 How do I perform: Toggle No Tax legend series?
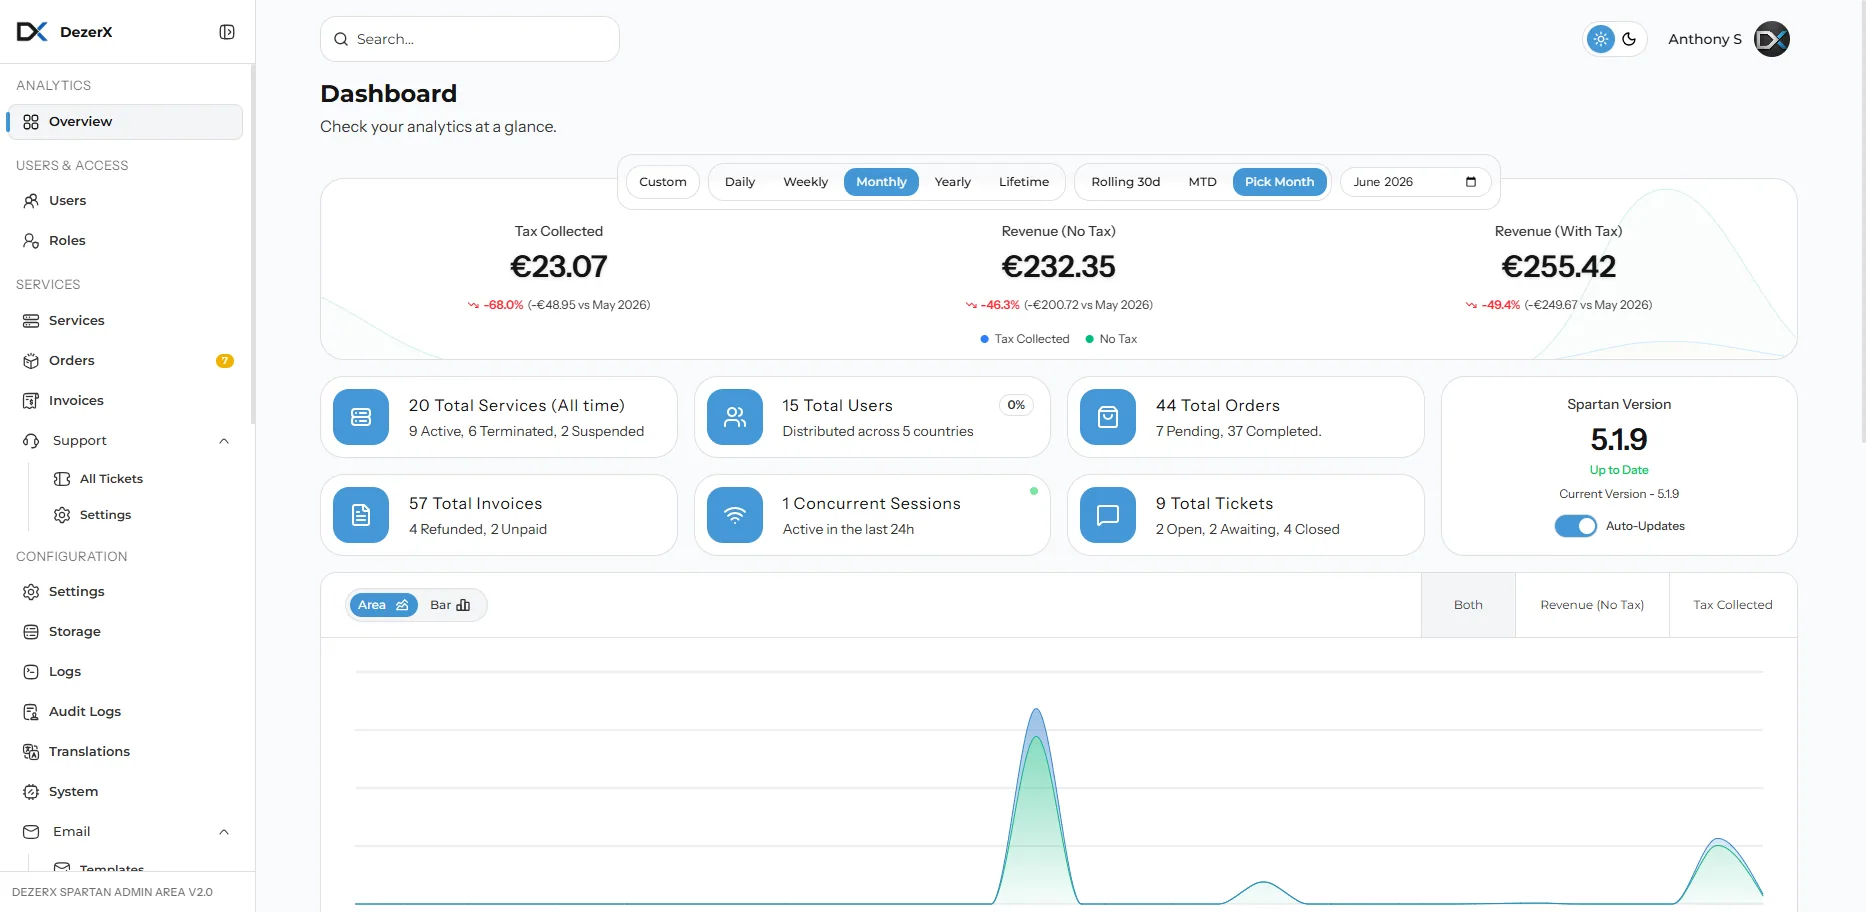coord(1111,339)
